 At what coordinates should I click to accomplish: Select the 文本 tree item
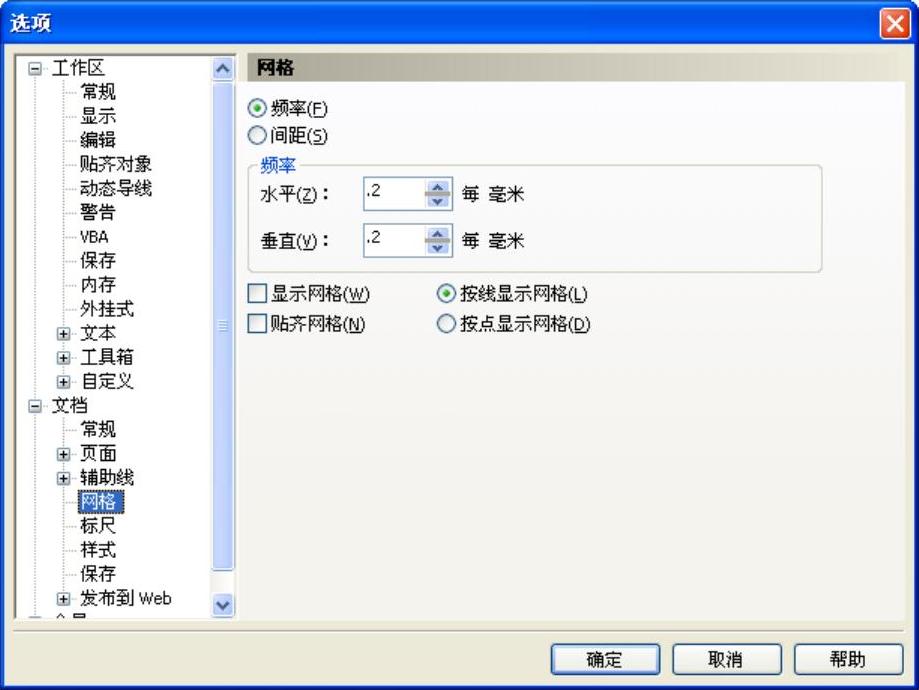(98, 333)
